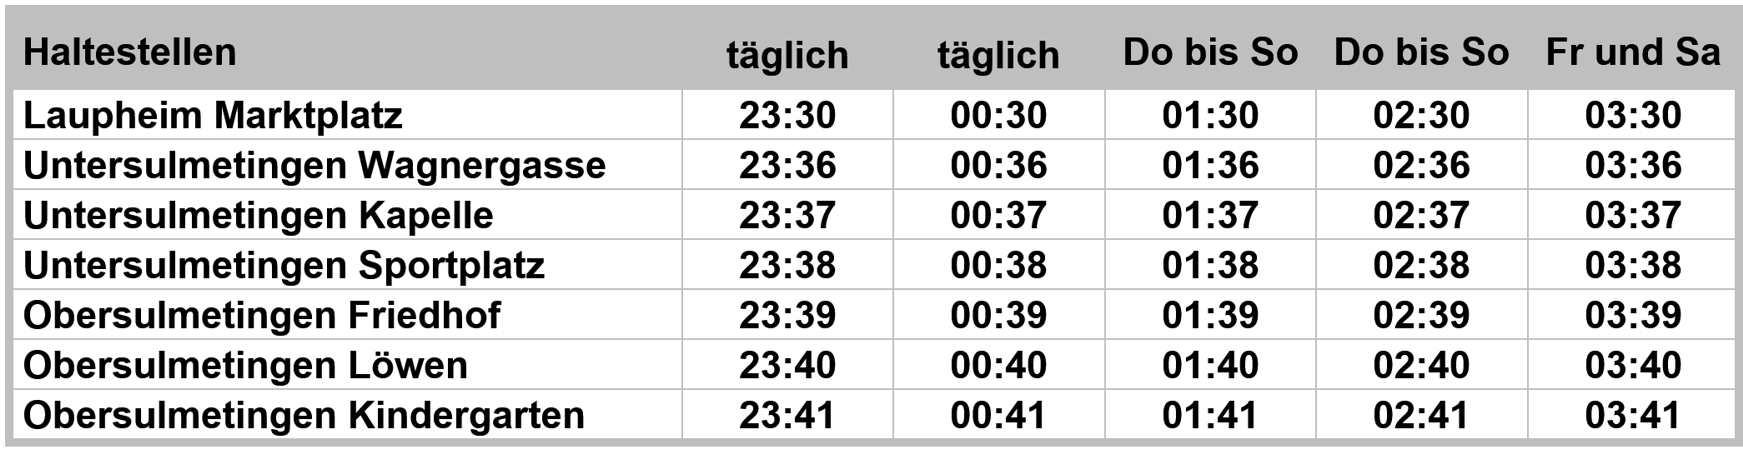
Task: Click the first Do bis So column header
Action: point(1210,52)
